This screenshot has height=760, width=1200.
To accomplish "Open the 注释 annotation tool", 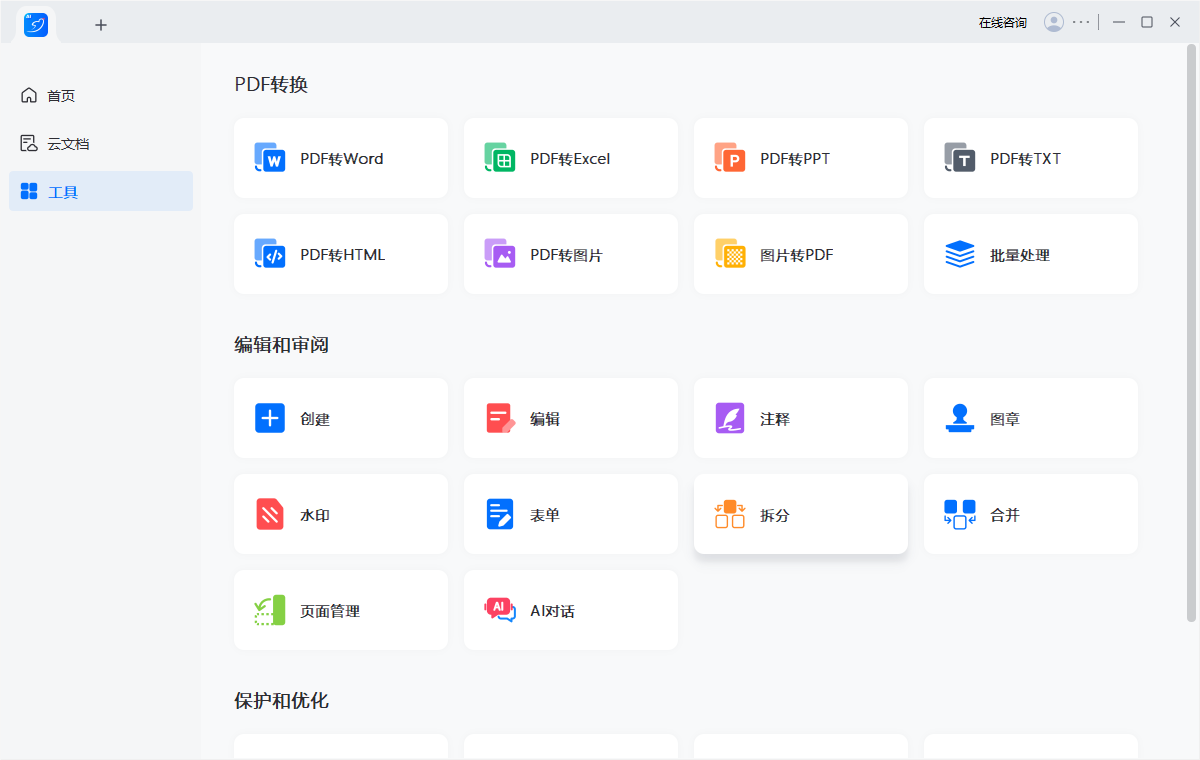I will click(800, 418).
